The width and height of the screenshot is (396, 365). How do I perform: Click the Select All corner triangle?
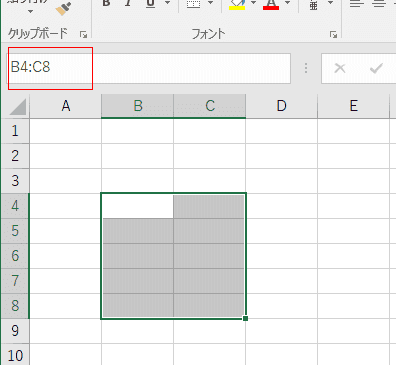(x=17, y=107)
